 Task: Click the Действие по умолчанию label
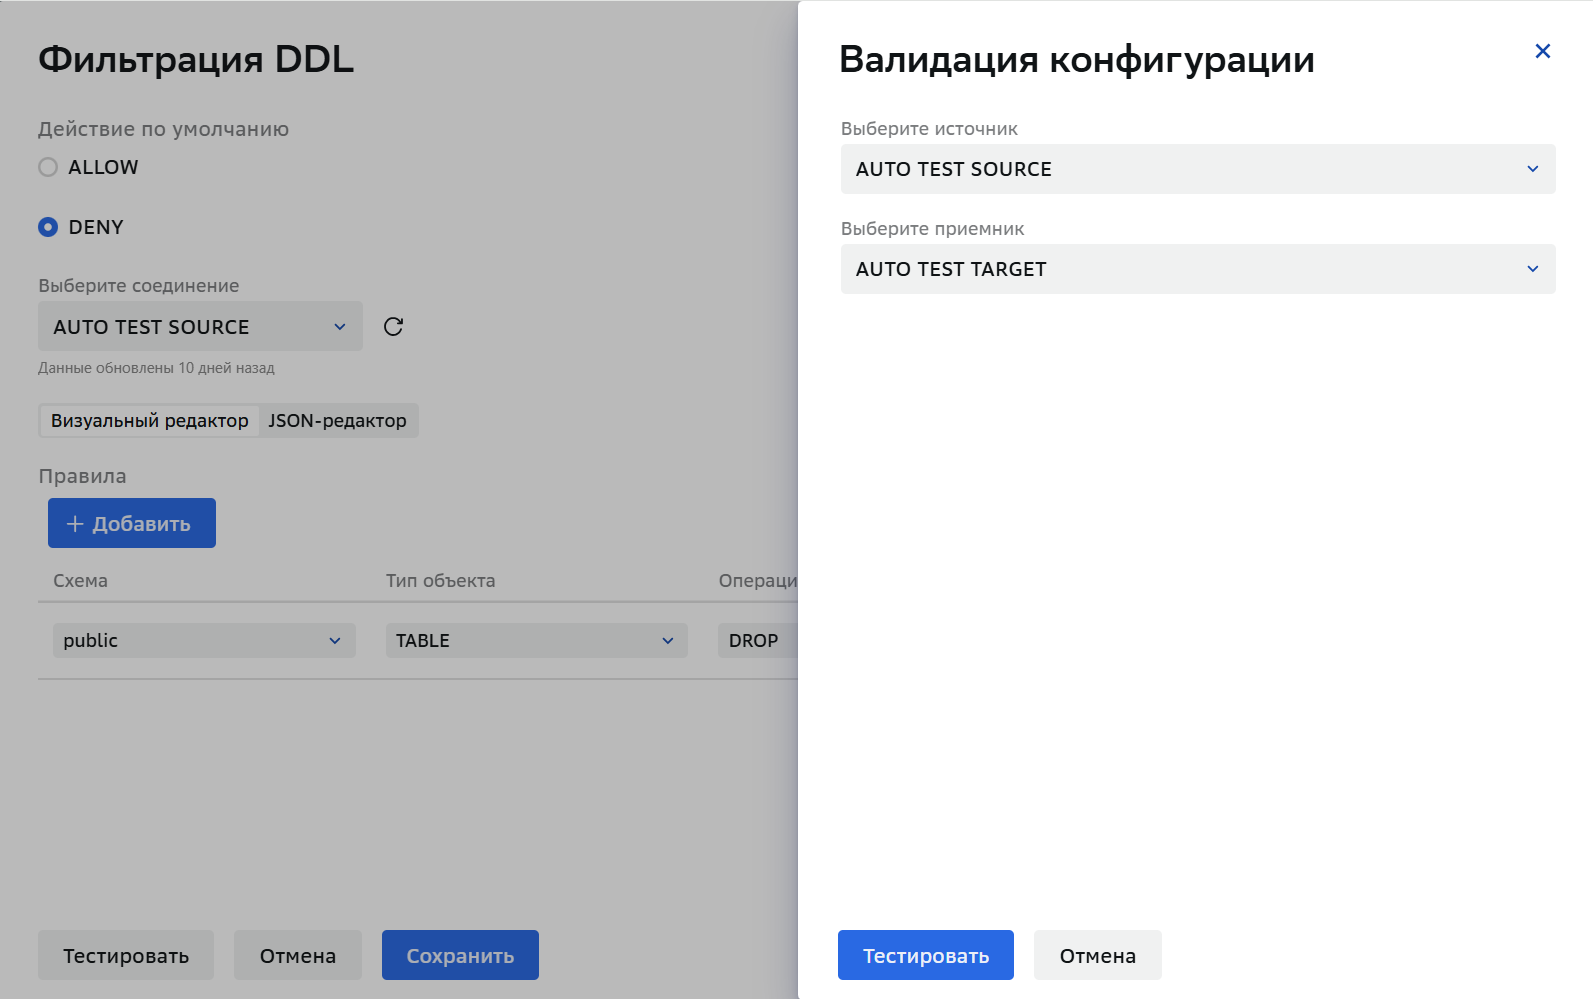pos(164,129)
